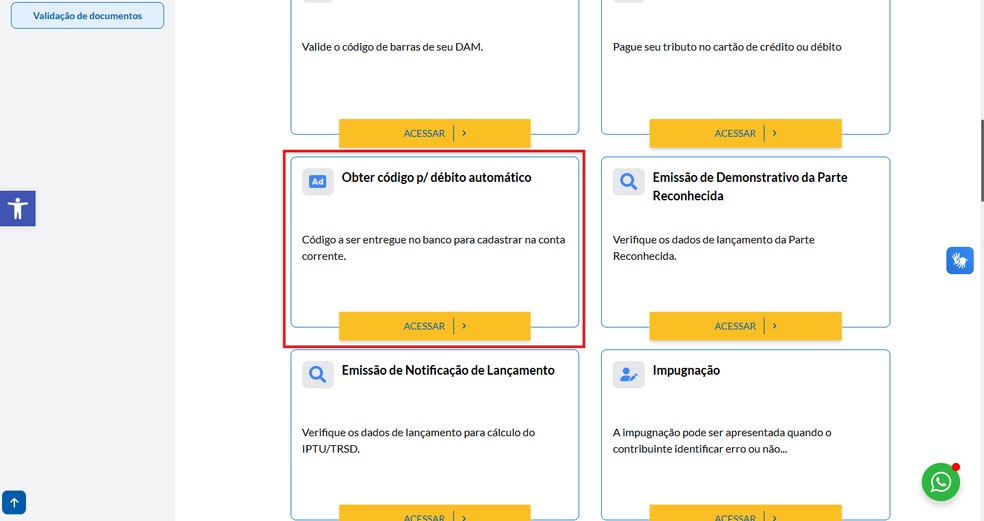Click the Ad icon beside Obter código p/ débito automático

(318, 181)
